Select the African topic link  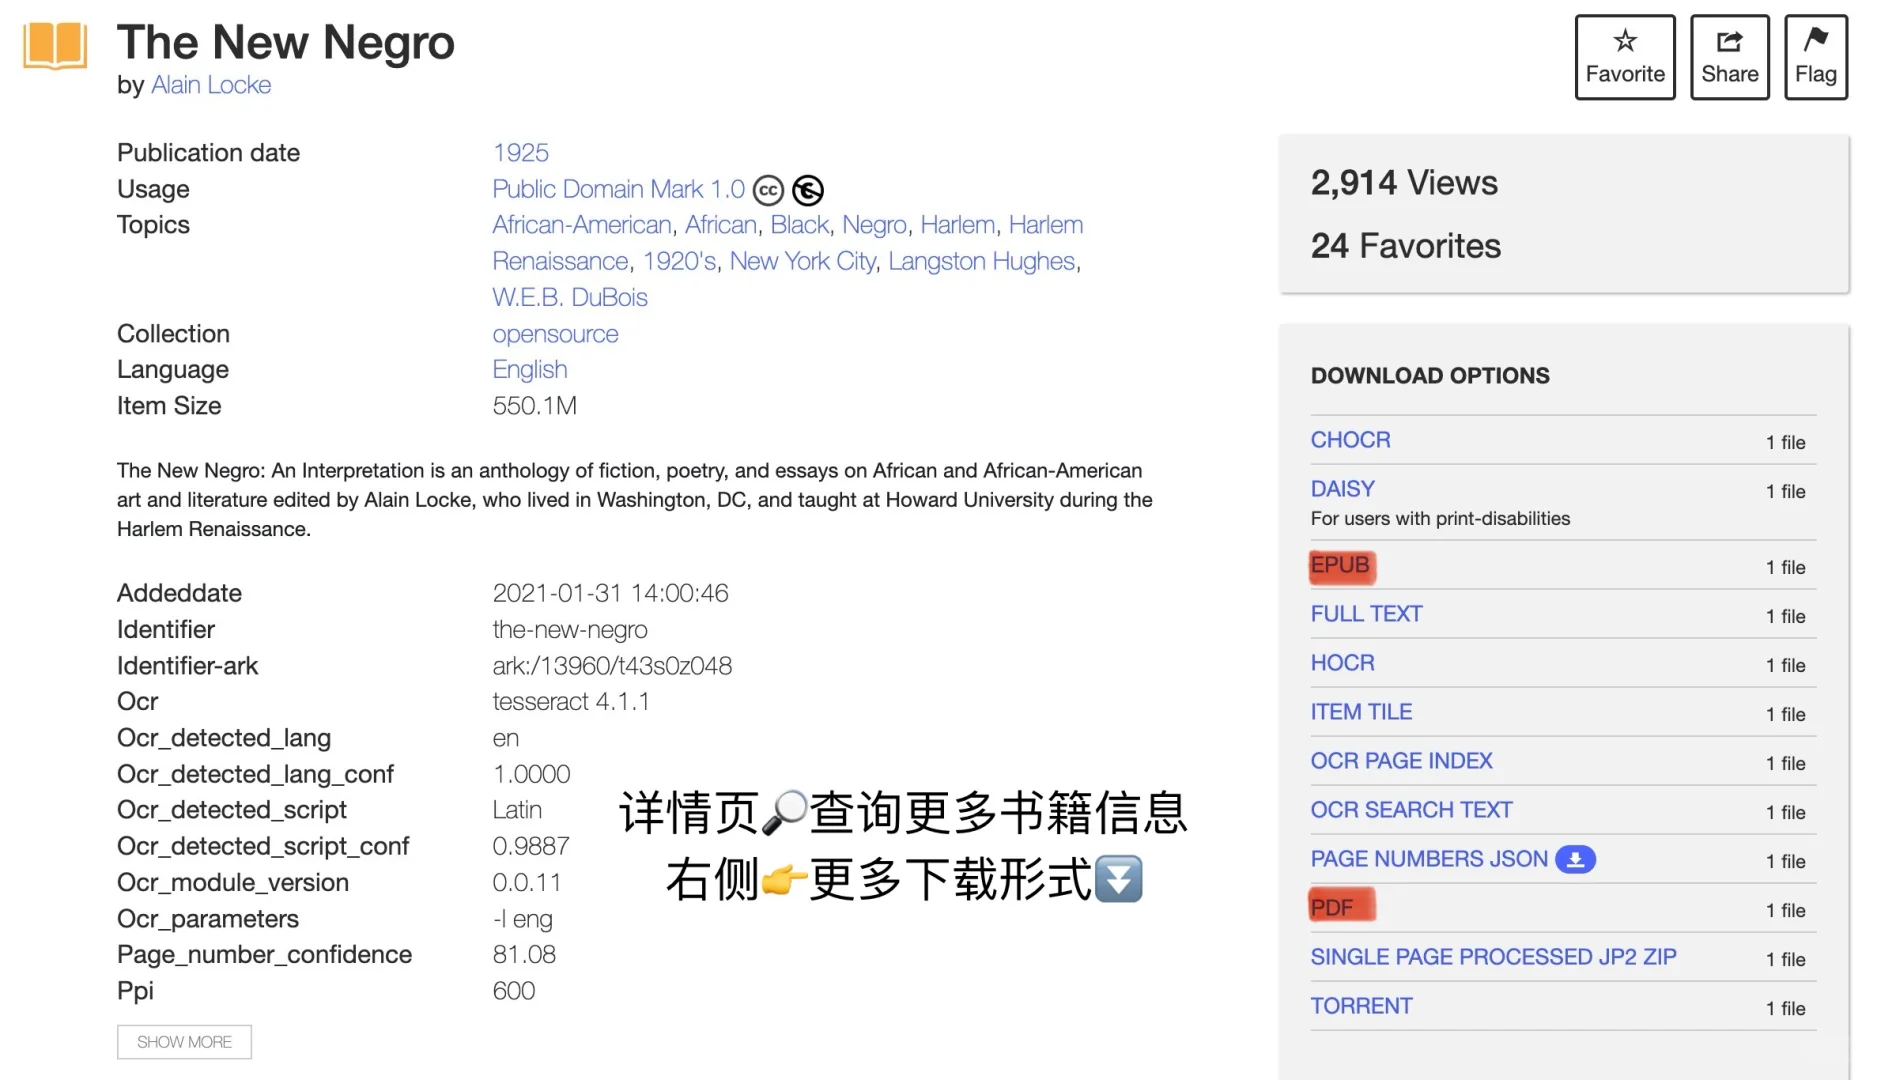pos(720,225)
